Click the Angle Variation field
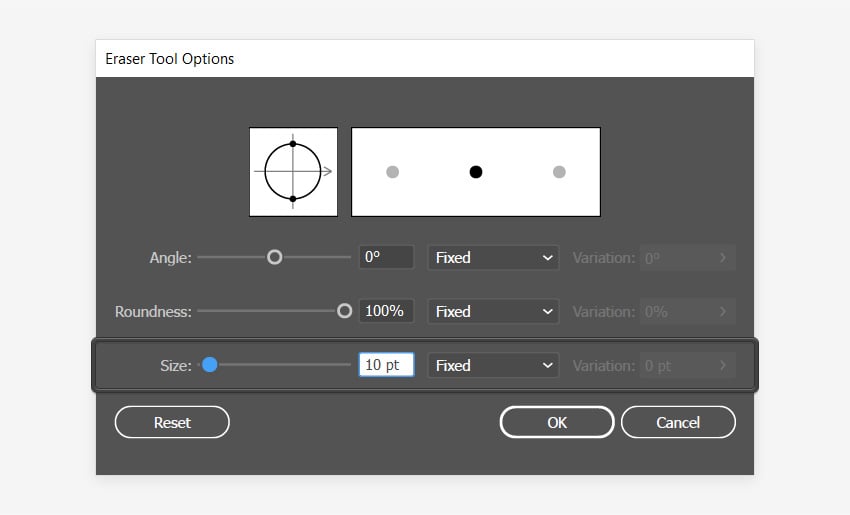The height and width of the screenshot is (515, 850). coord(678,257)
